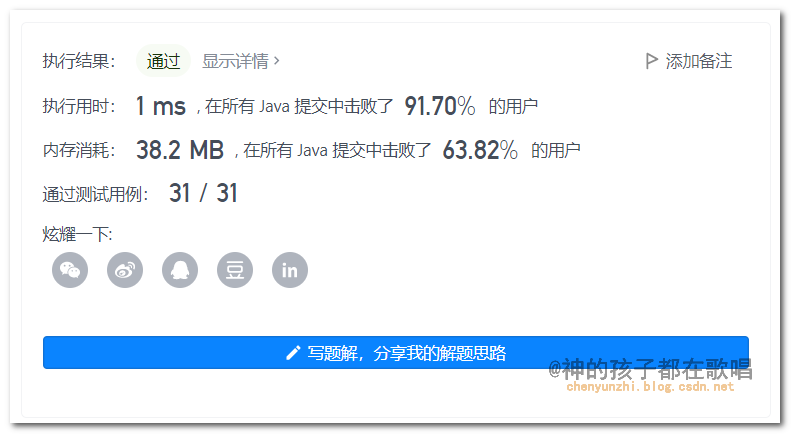Viewport: 791px width, 434px height.
Task: Click the flag icon beside 添加备注
Action: [x=651, y=61]
